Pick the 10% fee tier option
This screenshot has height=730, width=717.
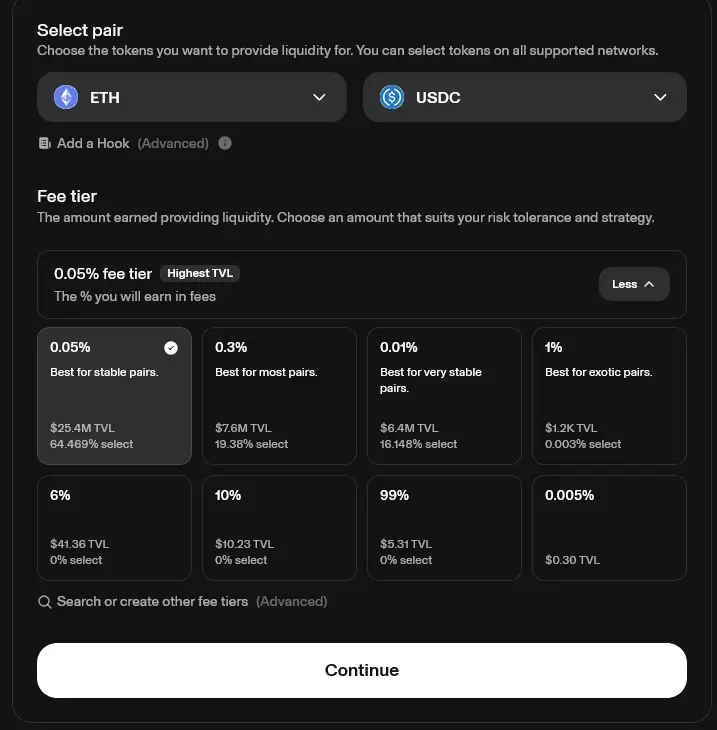point(279,528)
